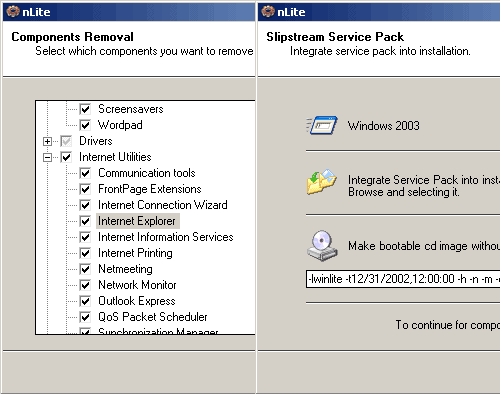The width and height of the screenshot is (500, 394).
Task: Collapse the Internet Utilities tree node
Action: coord(47,157)
